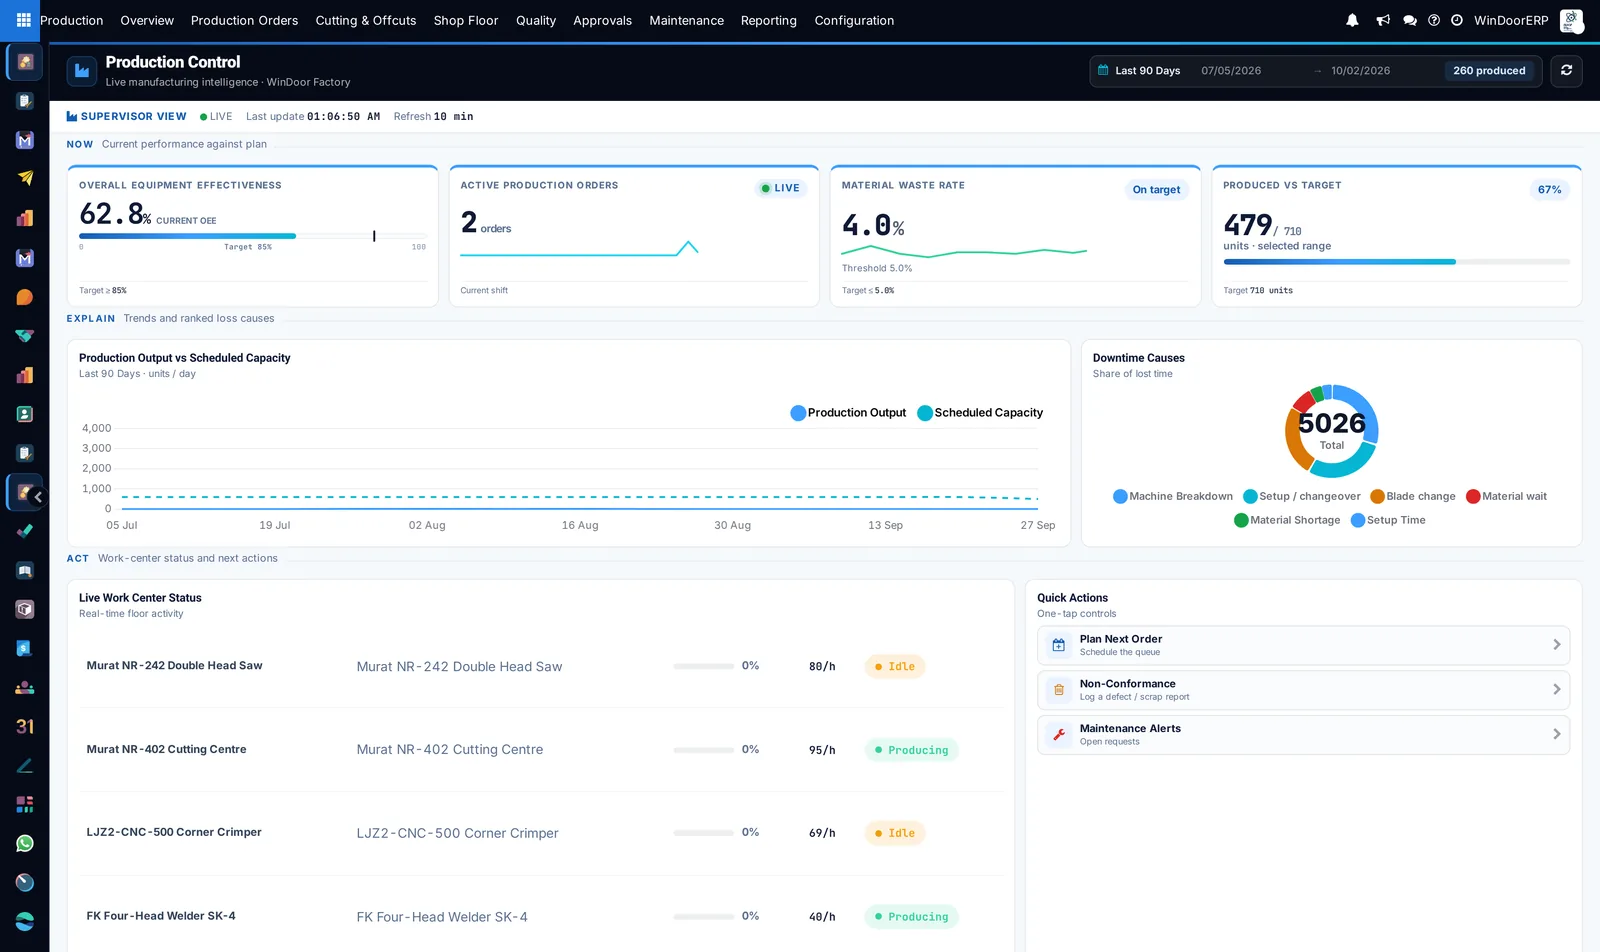
Task: Open the box inventory app
Action: pyautogui.click(x=25, y=609)
